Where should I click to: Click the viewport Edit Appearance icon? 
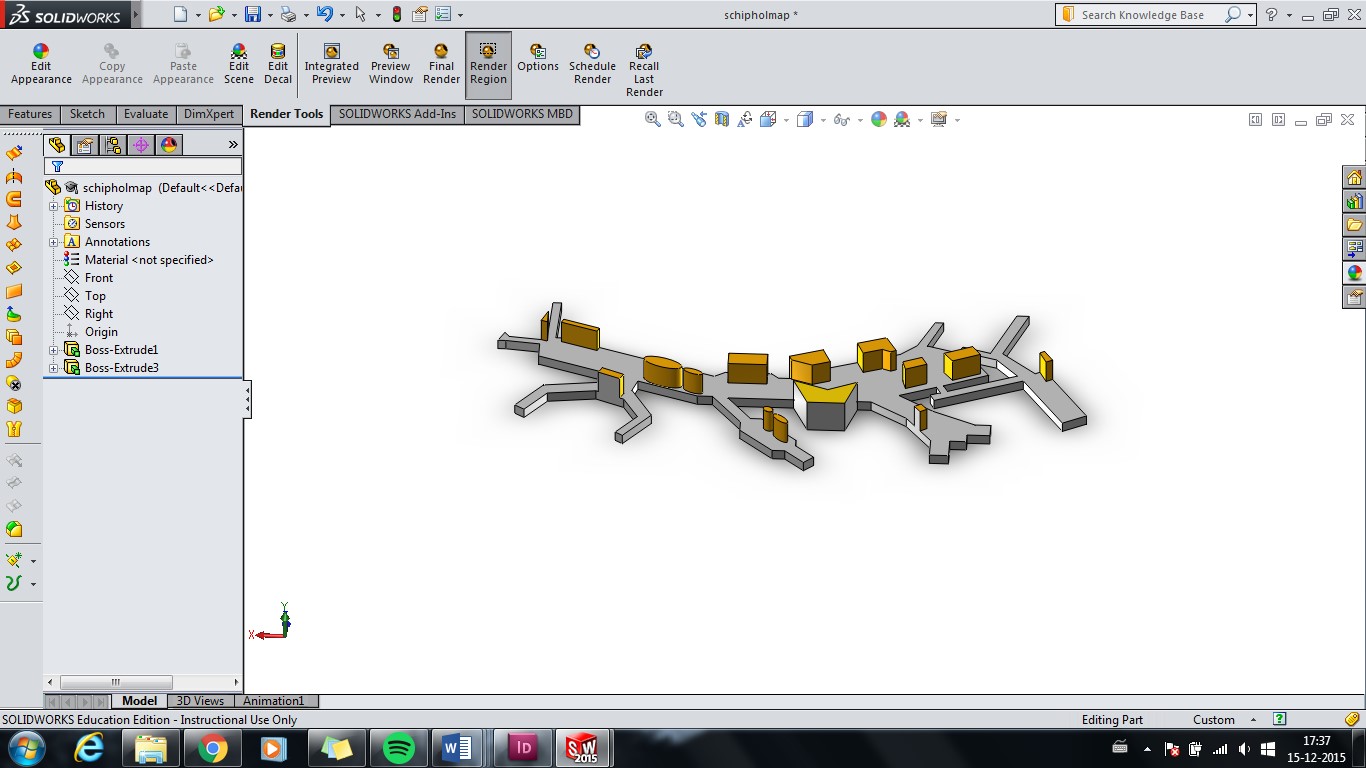coord(879,119)
